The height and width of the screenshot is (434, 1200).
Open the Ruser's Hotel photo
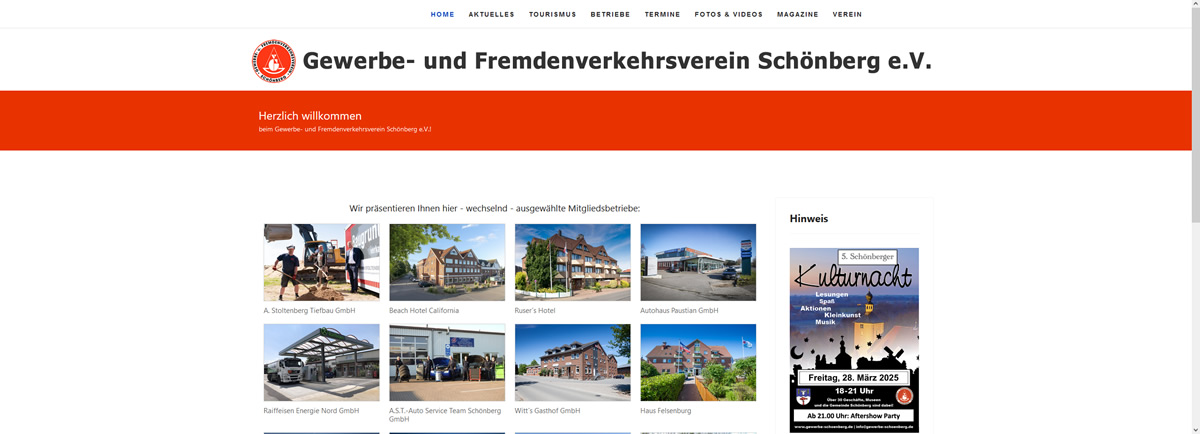pos(573,262)
